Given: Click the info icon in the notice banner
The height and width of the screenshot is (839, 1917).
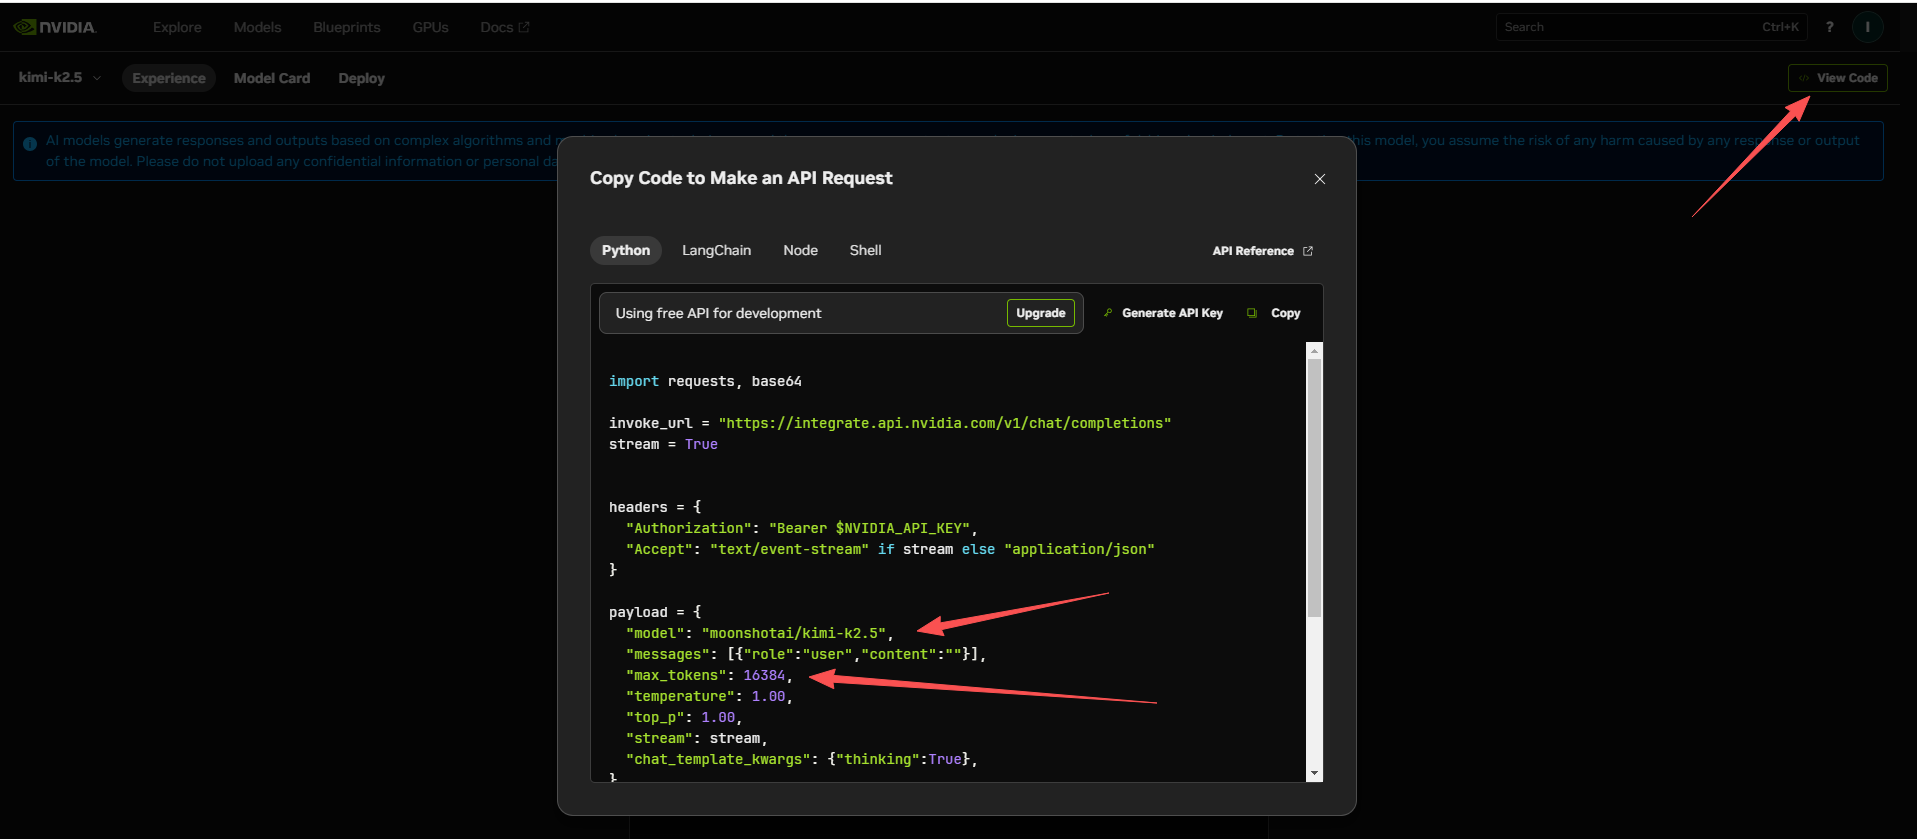Looking at the screenshot, I should point(30,143).
